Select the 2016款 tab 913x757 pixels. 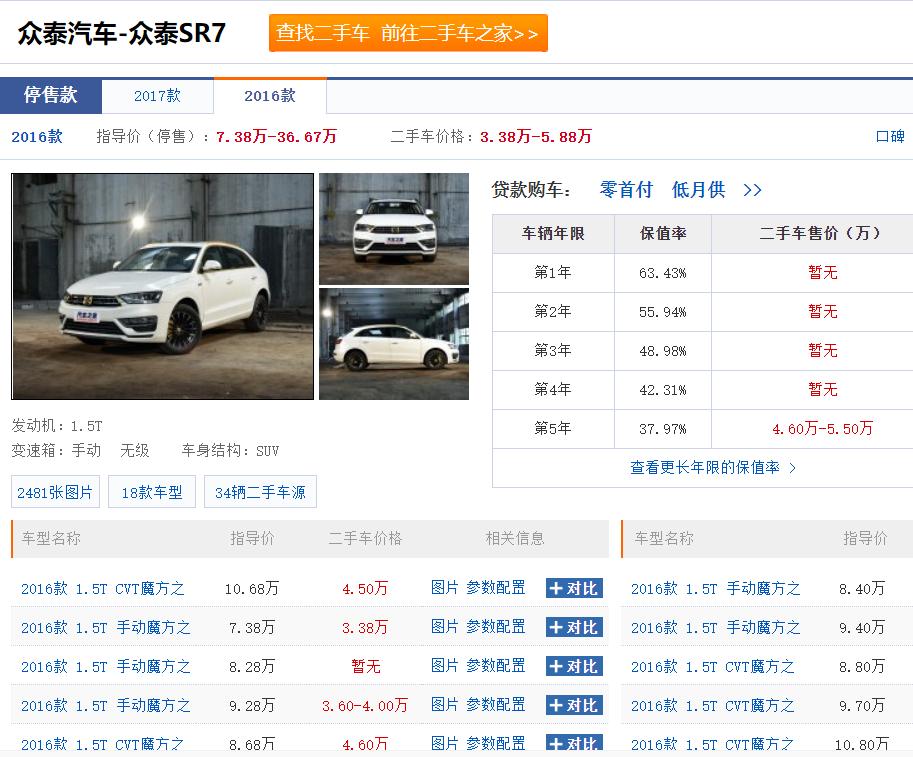point(270,96)
